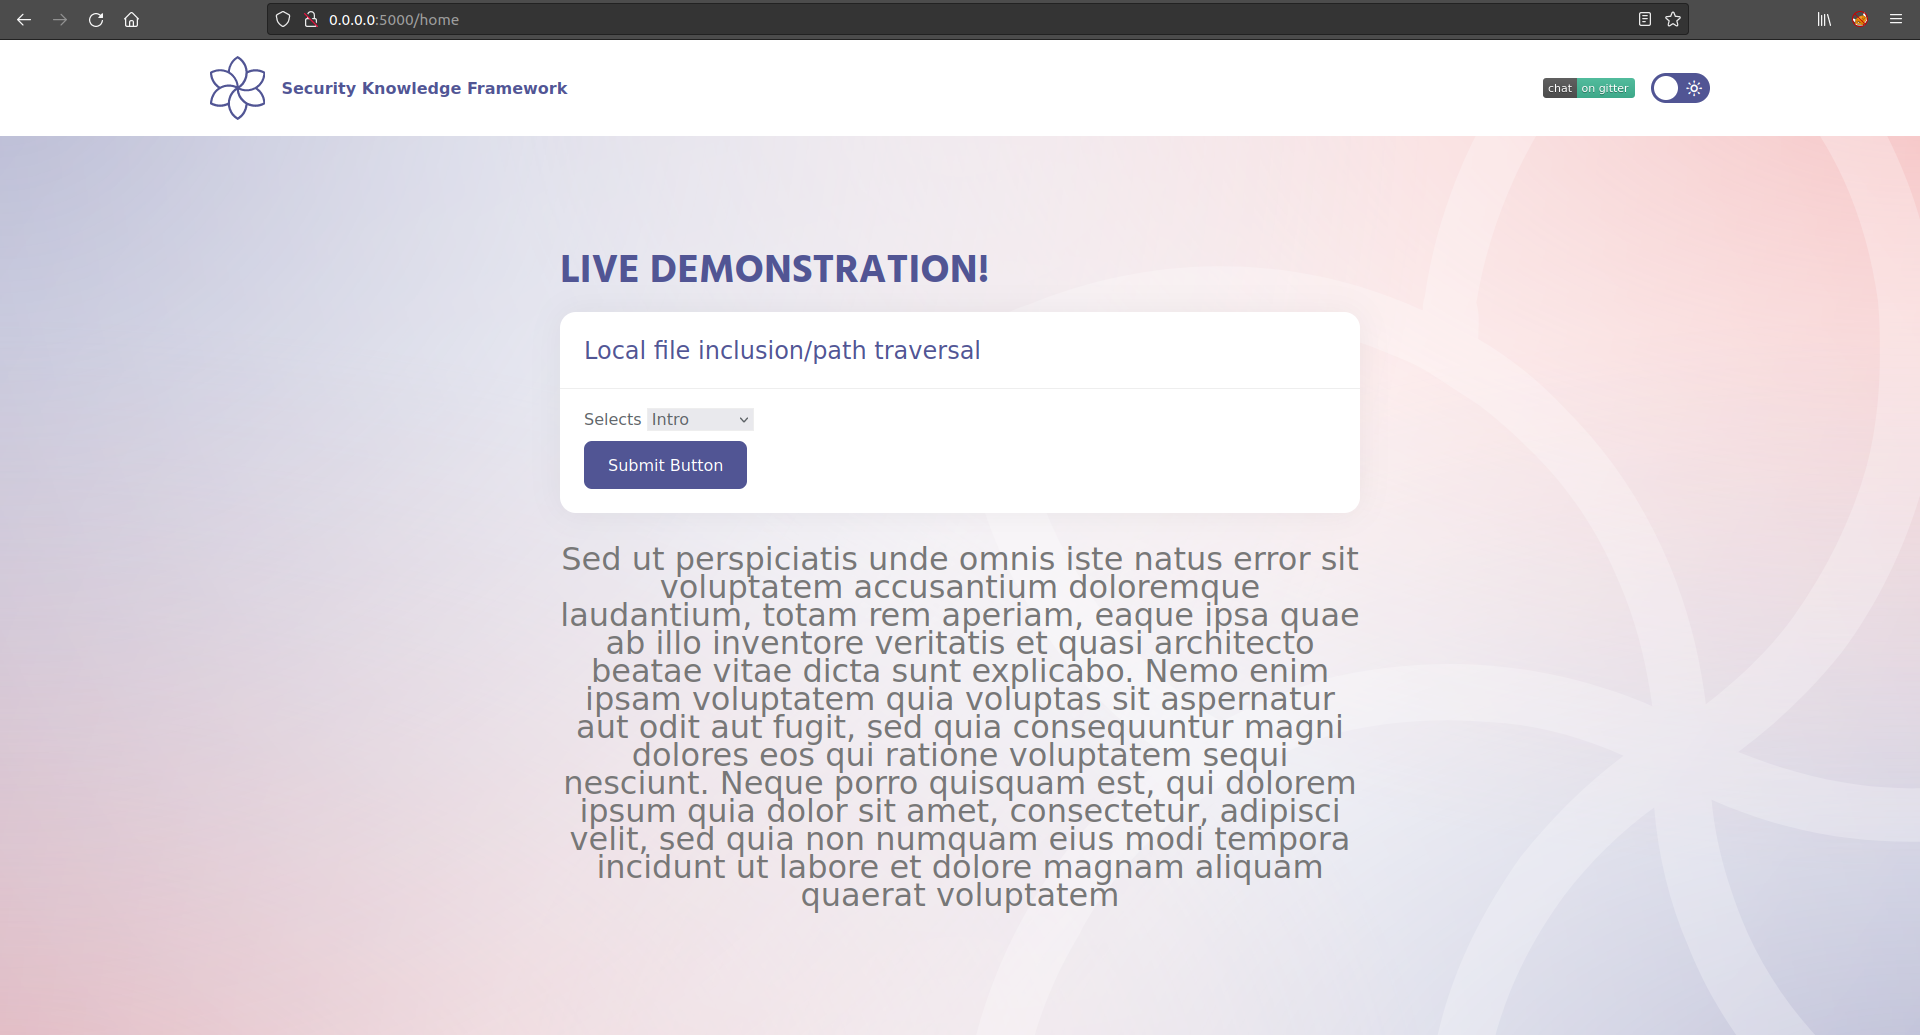Bookmark this page with the star icon
This screenshot has height=1035, width=1920.
pos(1673,19)
